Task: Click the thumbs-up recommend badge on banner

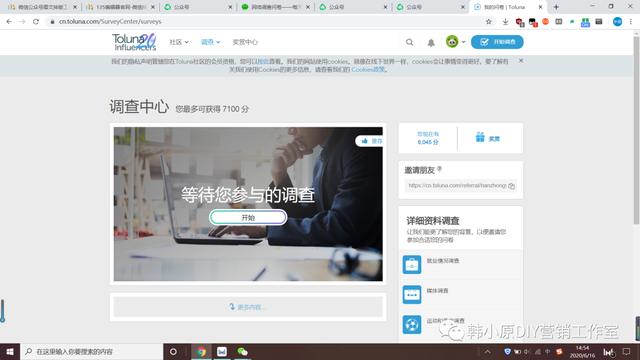Action: tap(369, 141)
